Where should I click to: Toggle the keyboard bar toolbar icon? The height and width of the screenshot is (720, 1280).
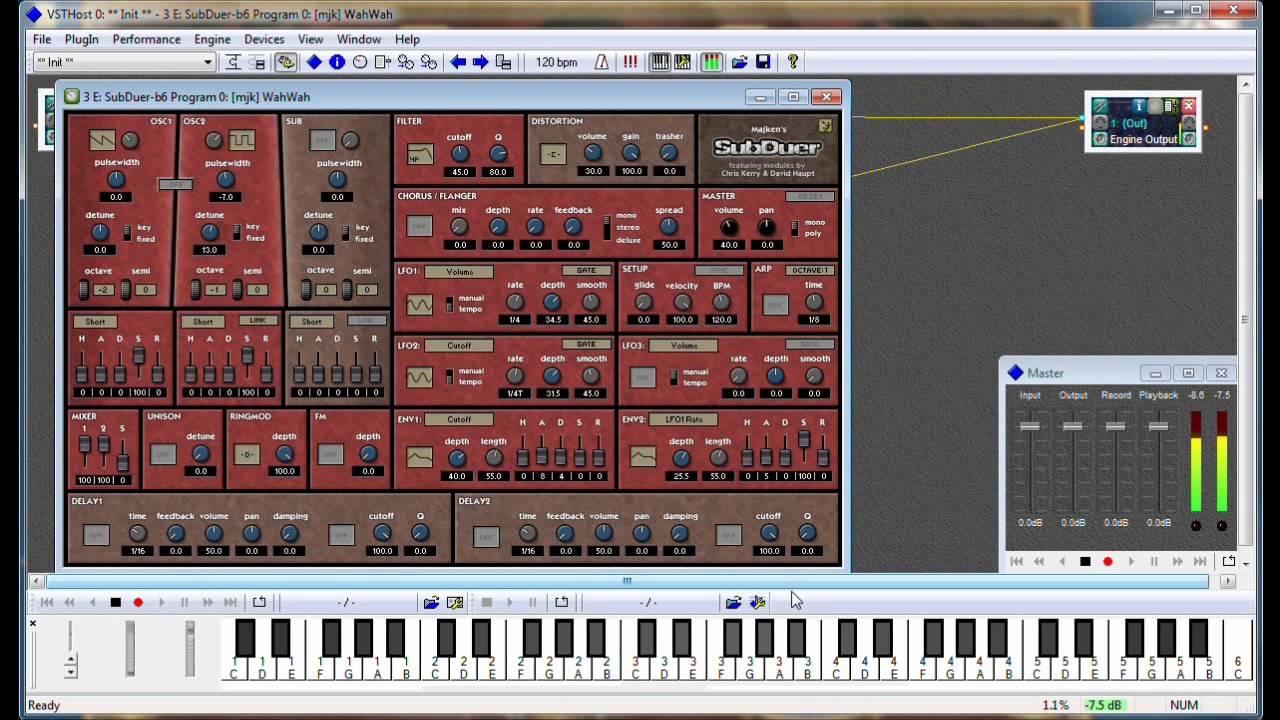tap(660, 62)
